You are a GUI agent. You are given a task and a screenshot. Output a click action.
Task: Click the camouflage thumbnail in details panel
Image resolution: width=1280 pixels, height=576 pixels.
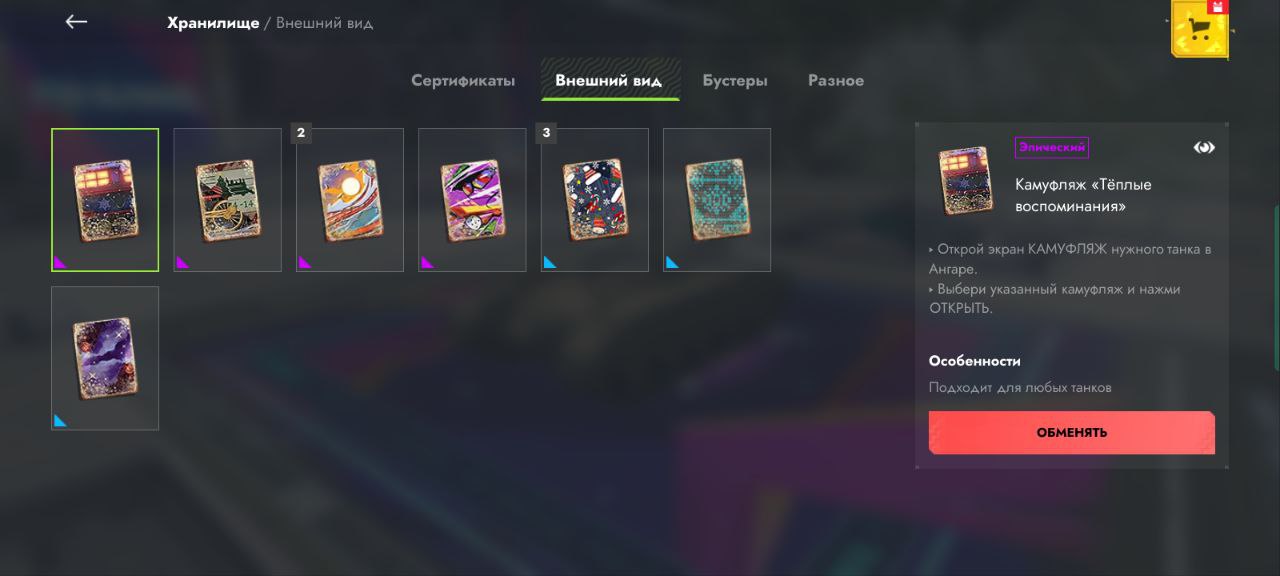click(x=966, y=180)
